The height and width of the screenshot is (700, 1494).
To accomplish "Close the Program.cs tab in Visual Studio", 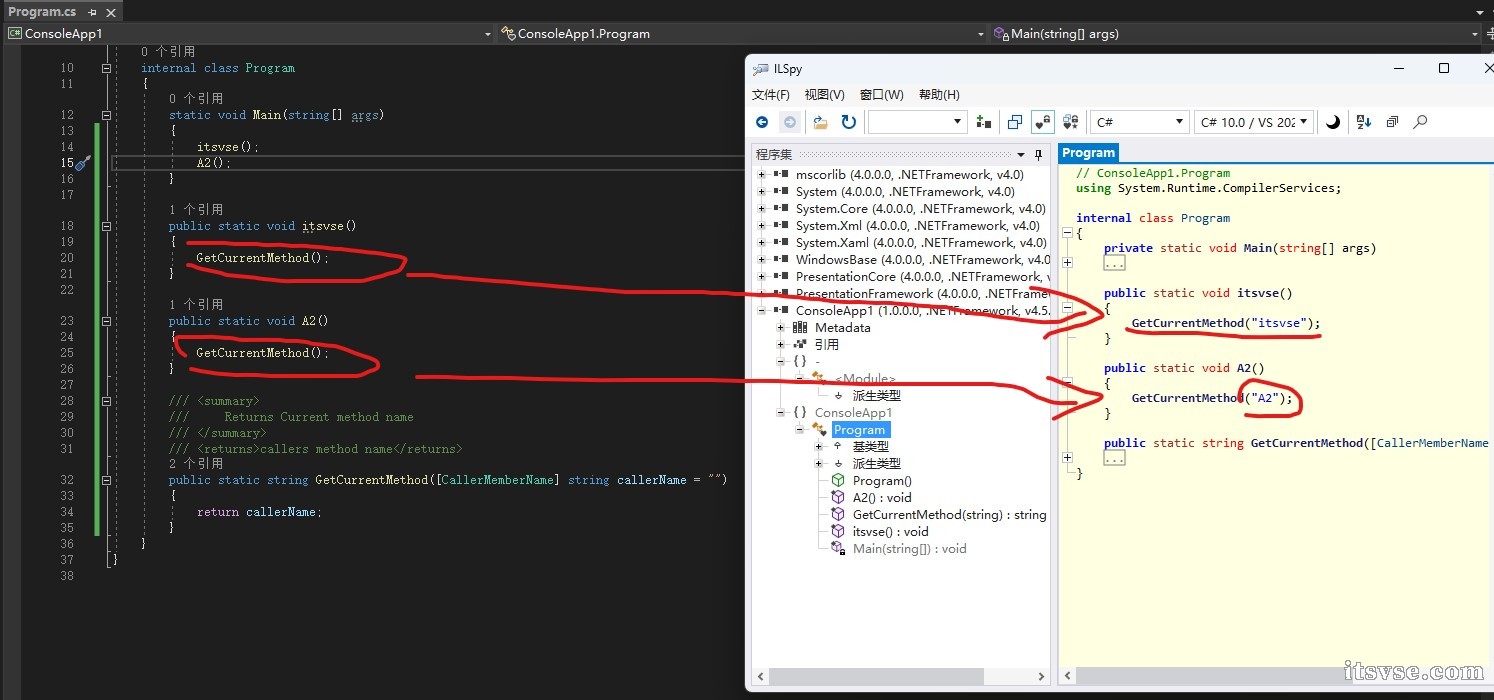I will click(x=110, y=12).
